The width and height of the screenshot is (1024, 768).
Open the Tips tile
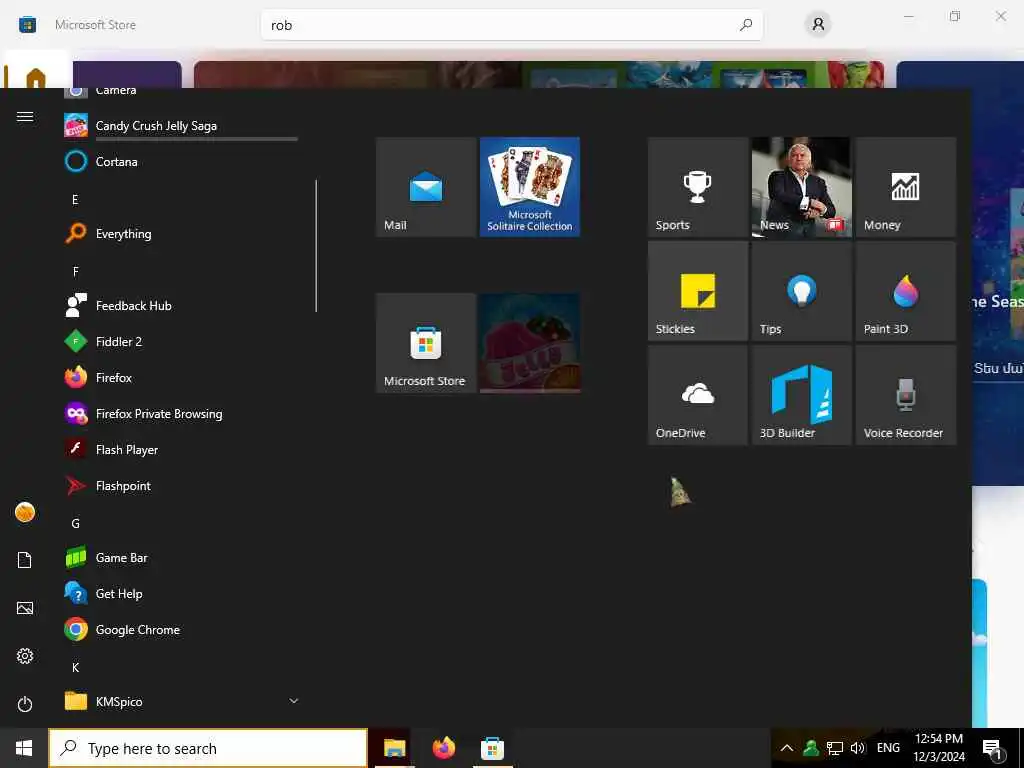pos(801,291)
